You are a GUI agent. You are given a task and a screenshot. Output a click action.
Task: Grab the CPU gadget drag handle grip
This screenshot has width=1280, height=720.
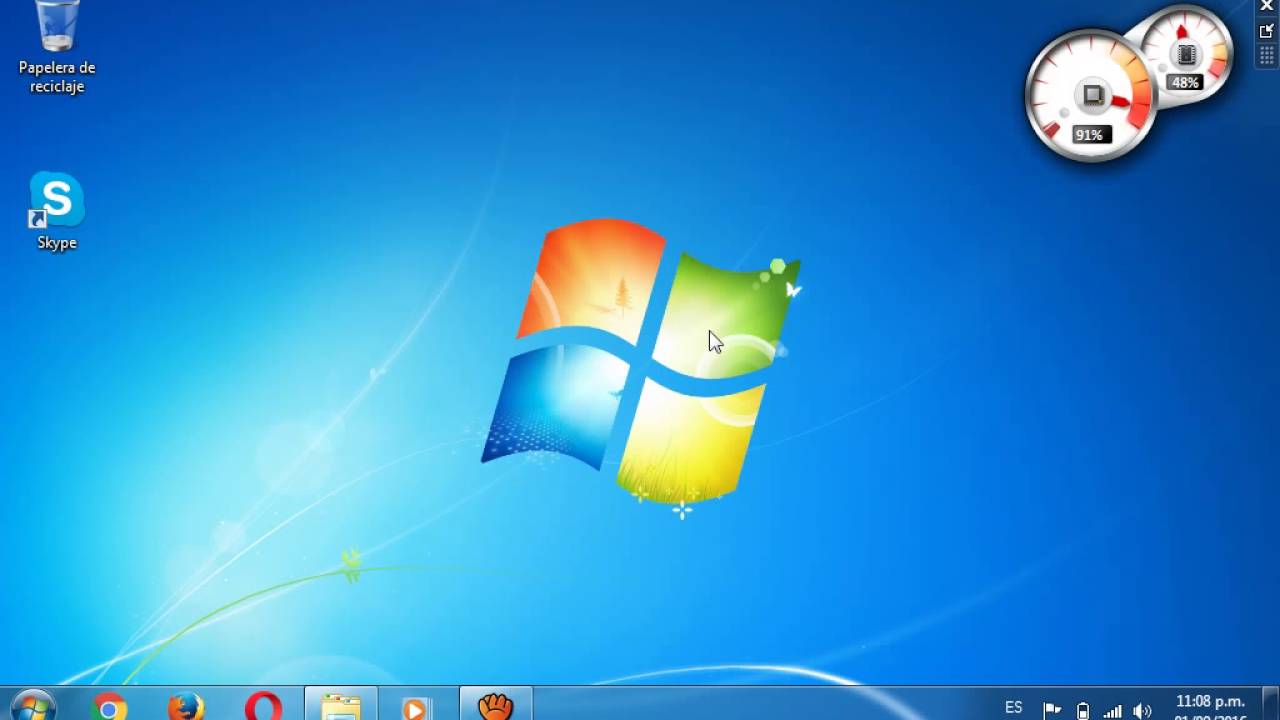1267,54
